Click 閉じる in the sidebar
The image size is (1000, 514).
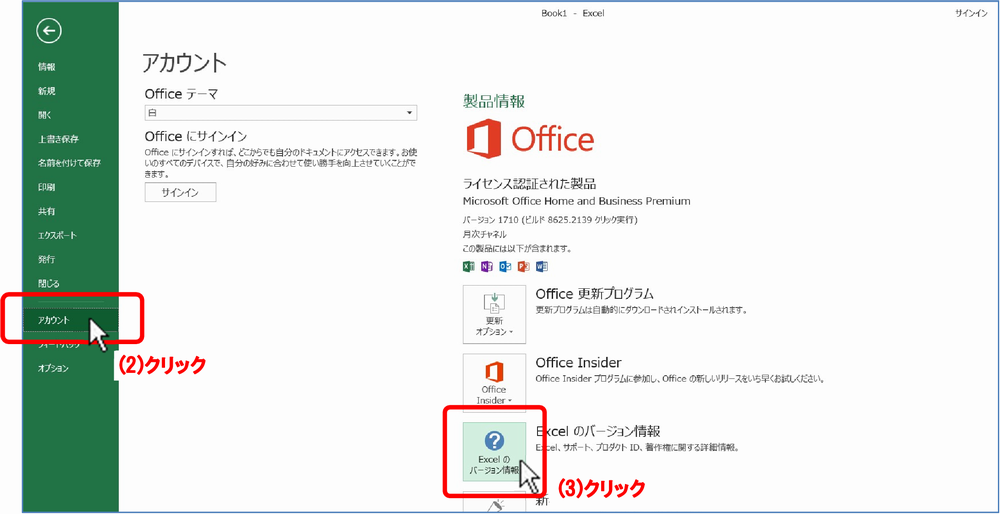(48, 283)
